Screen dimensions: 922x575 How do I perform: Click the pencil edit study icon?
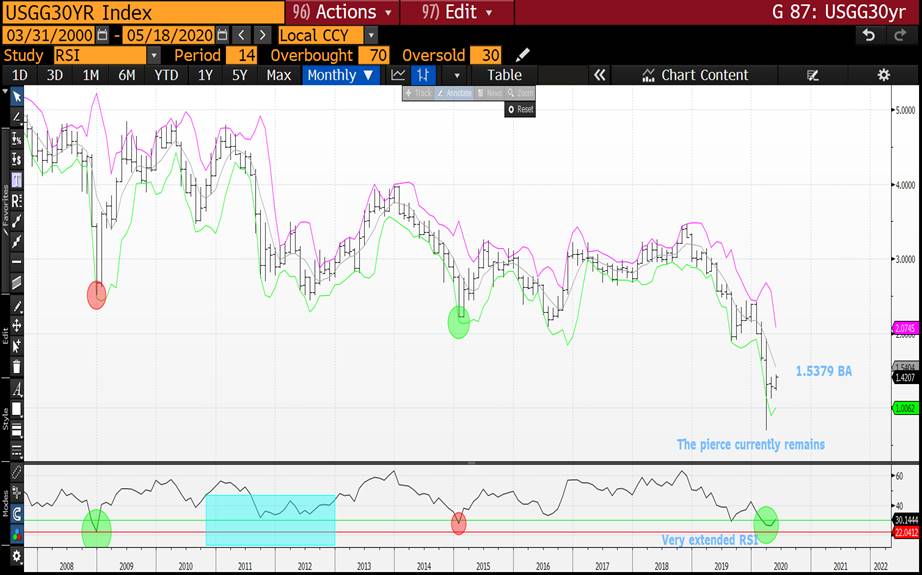[522, 55]
